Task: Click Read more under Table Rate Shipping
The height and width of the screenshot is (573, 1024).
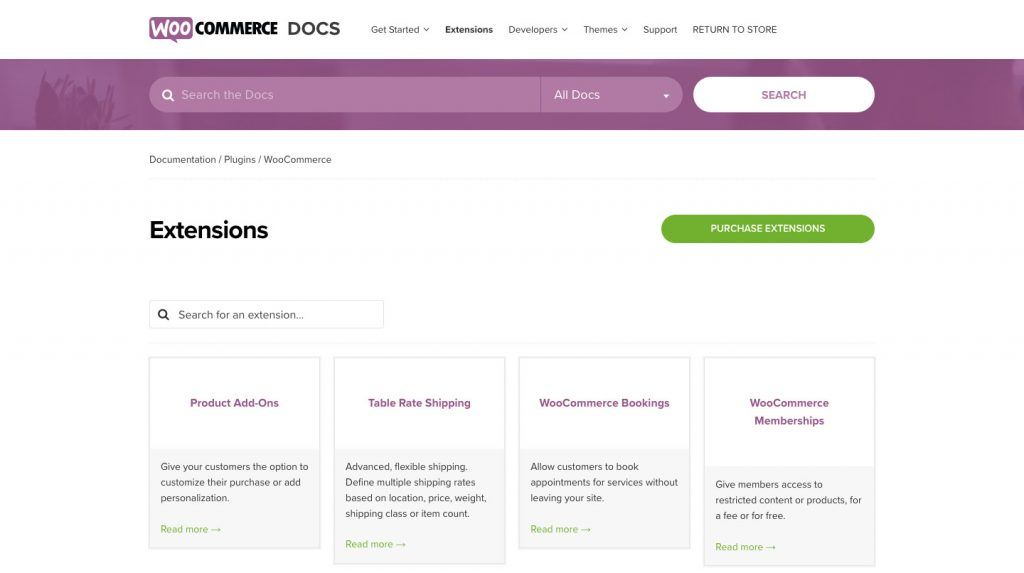Action: click(x=376, y=544)
